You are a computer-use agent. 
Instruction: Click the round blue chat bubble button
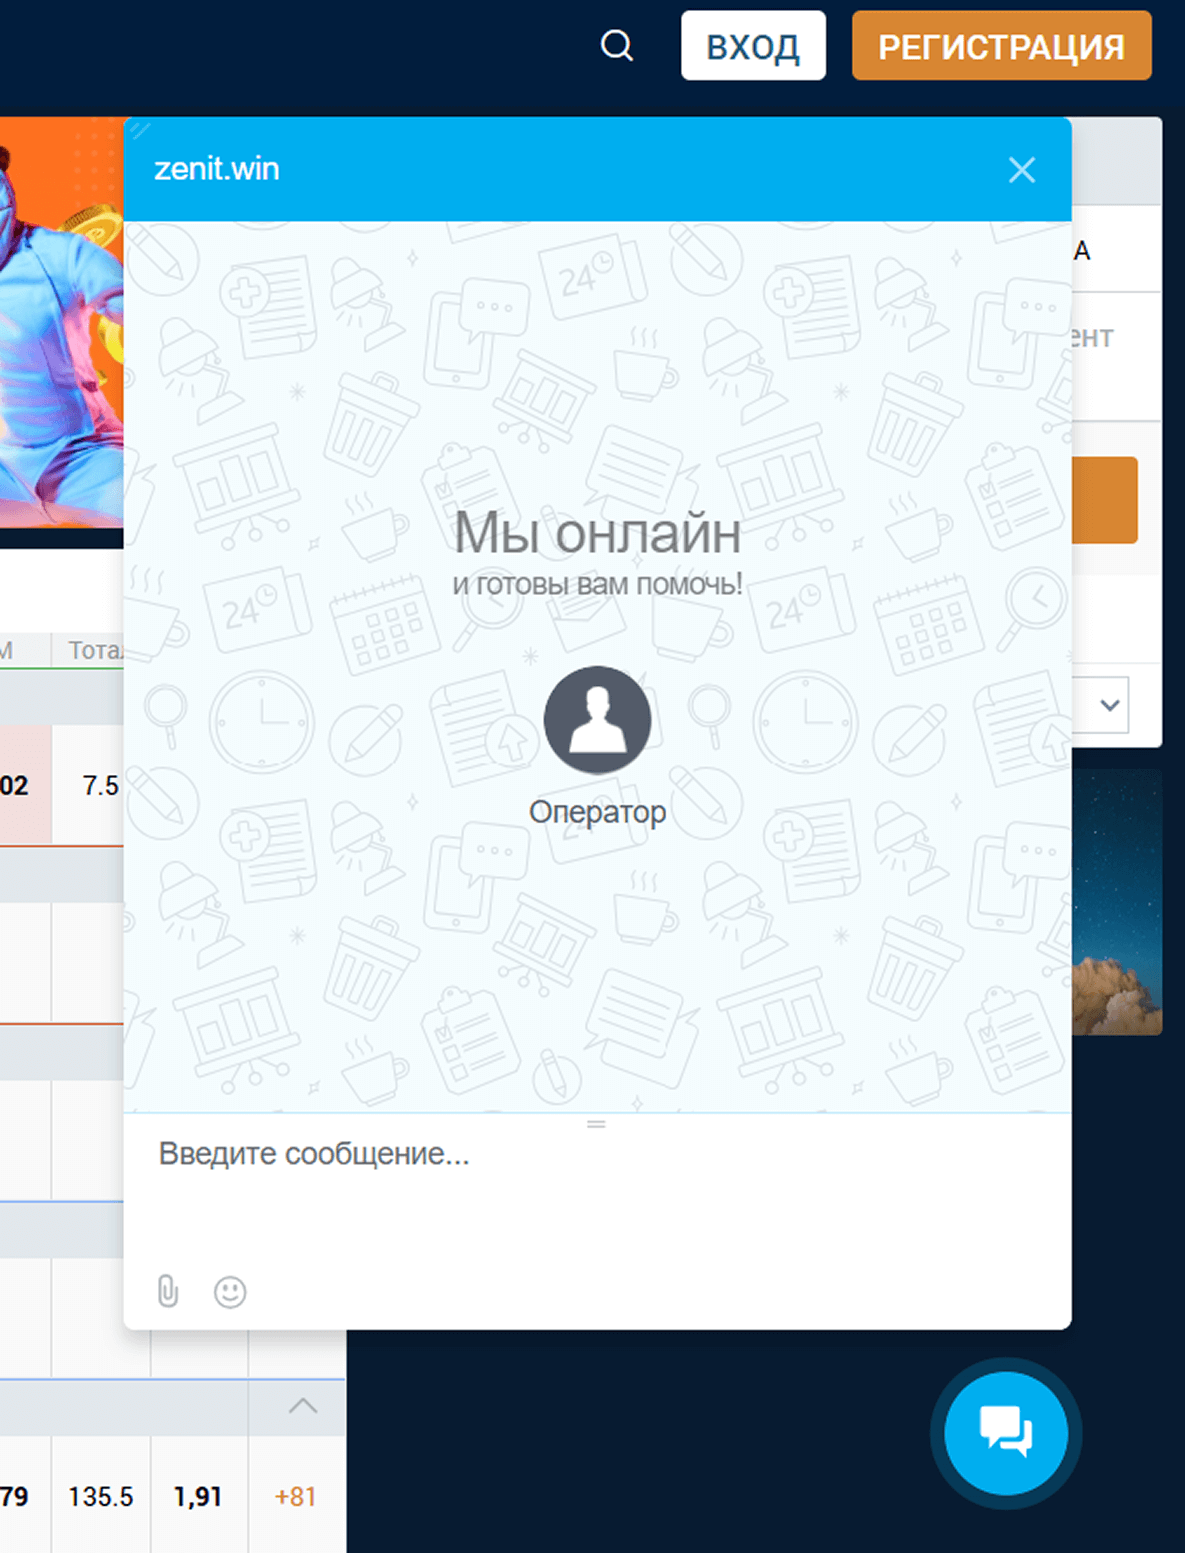[1005, 1432]
